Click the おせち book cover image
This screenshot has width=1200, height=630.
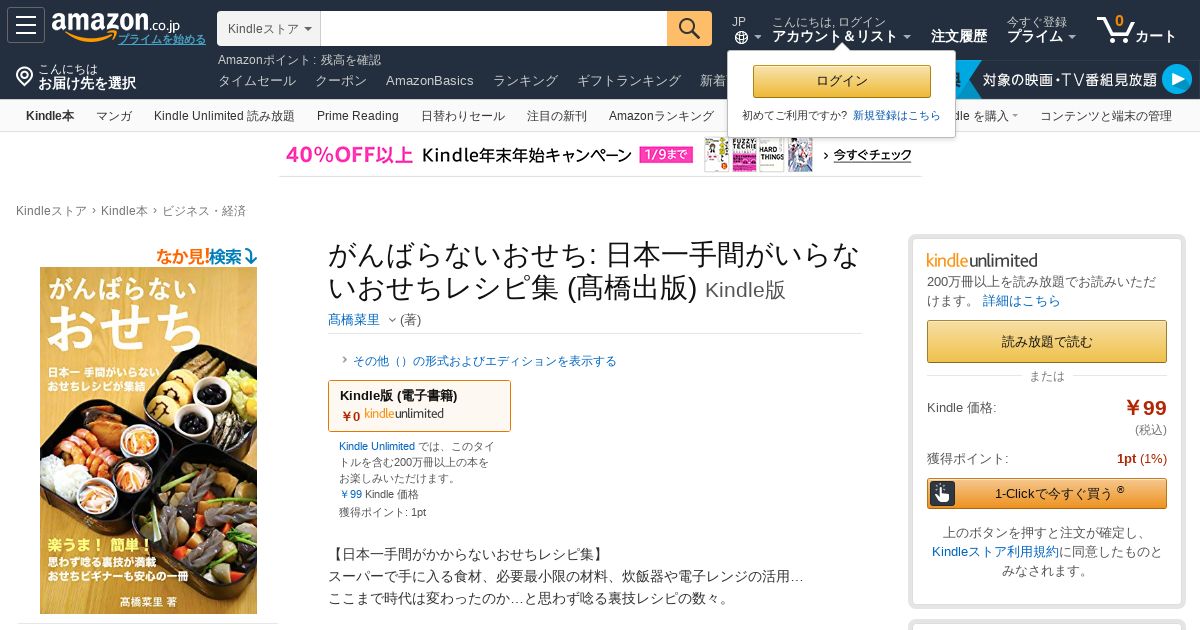(148, 440)
